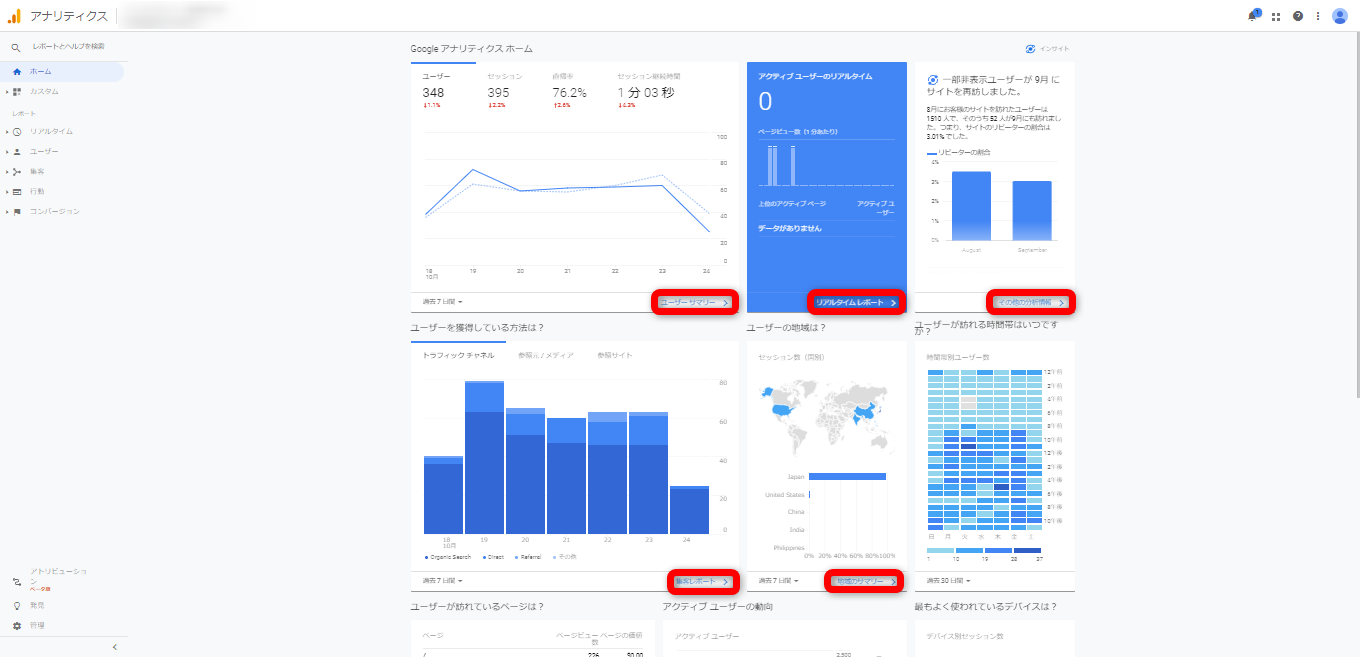Select ホーム in the sidebar
Screen dimensions: 1360x657
[62, 72]
